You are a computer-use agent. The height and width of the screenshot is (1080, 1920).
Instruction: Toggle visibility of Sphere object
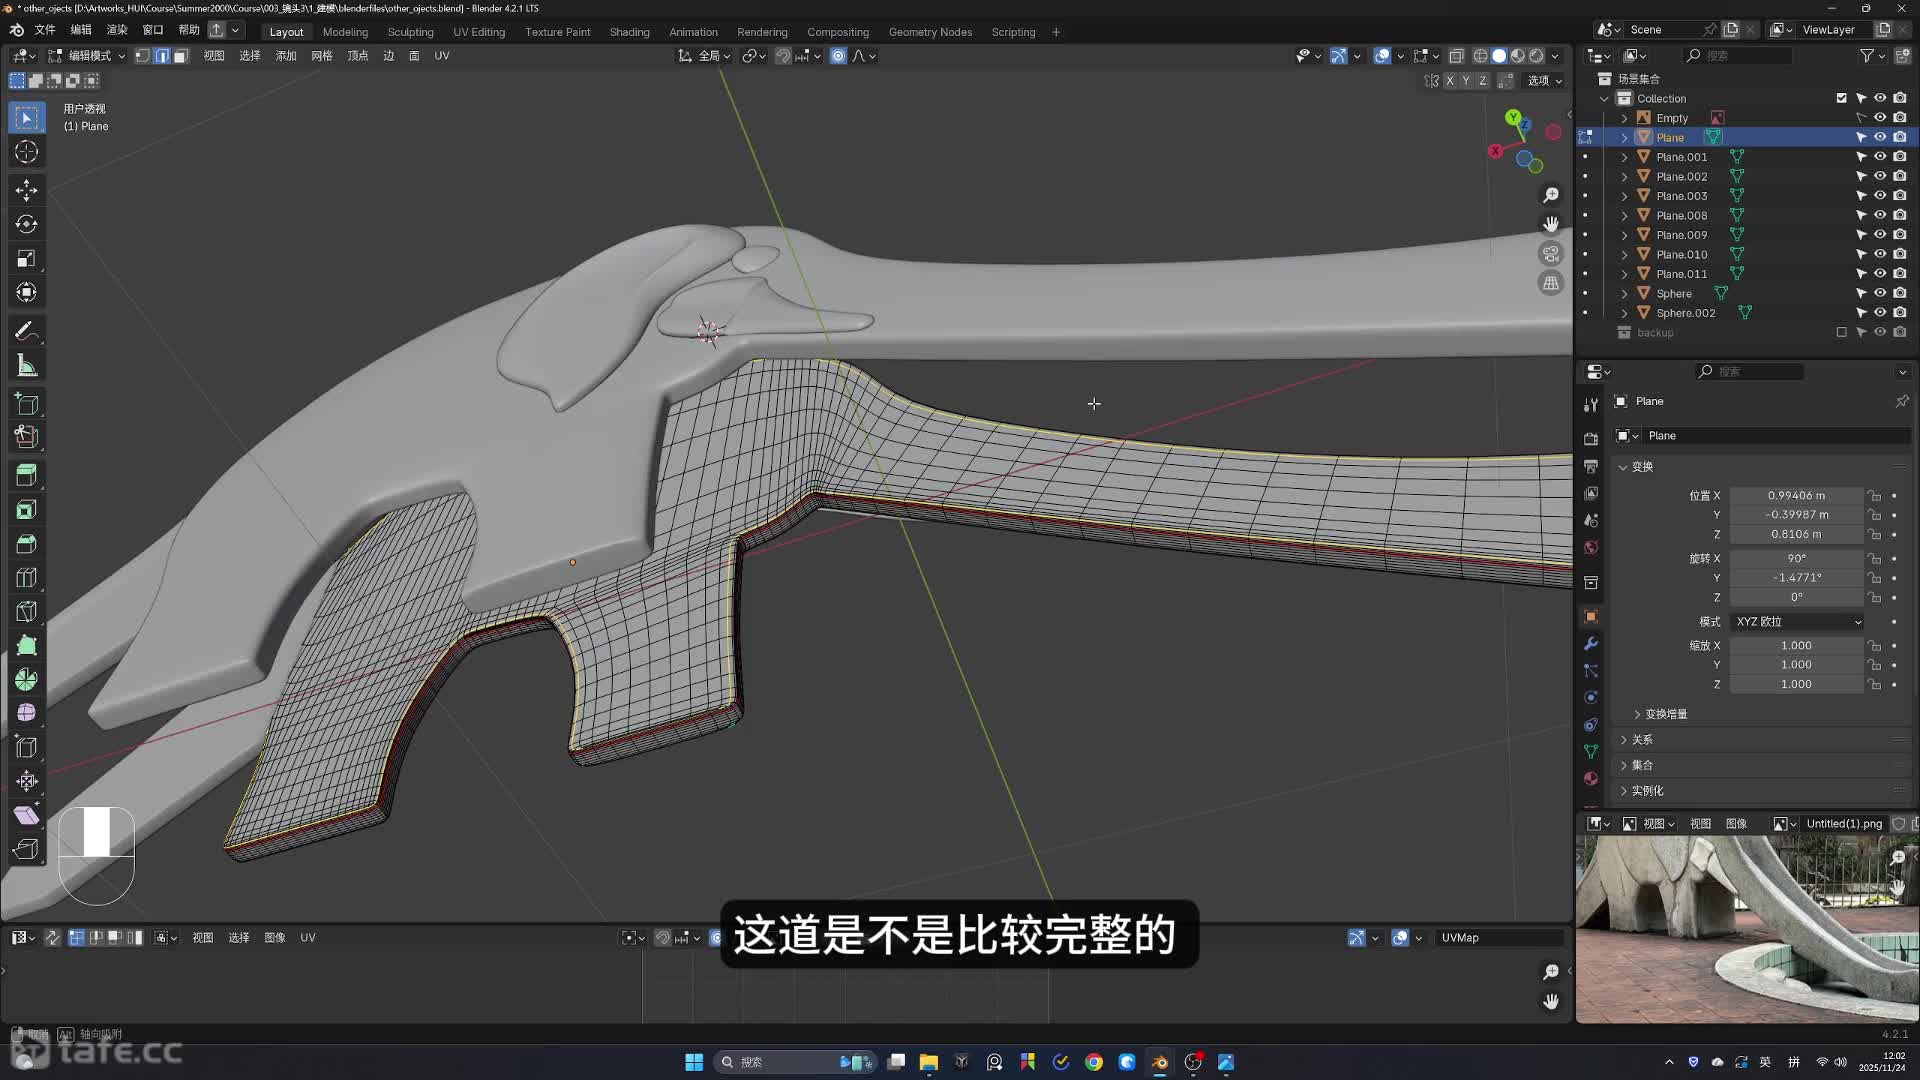click(x=1880, y=293)
